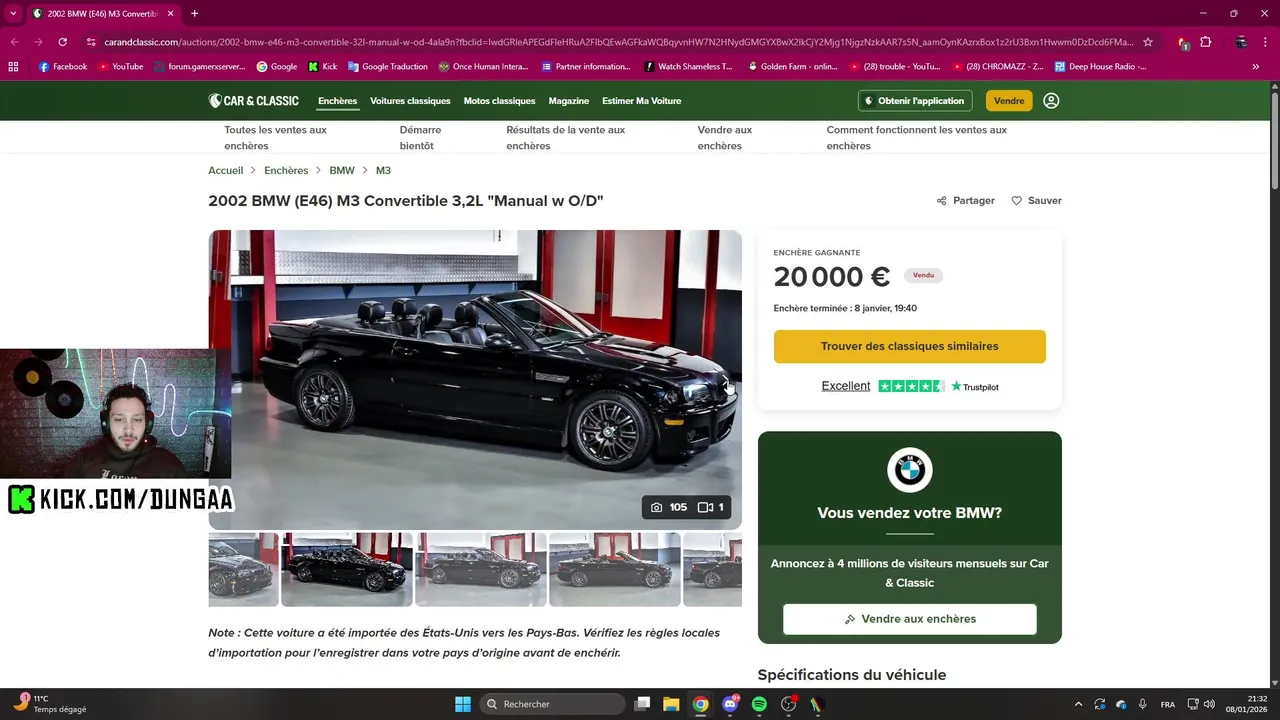Select the fourth car thumbnail
Image resolution: width=1280 pixels, height=720 pixels.
coord(615,569)
